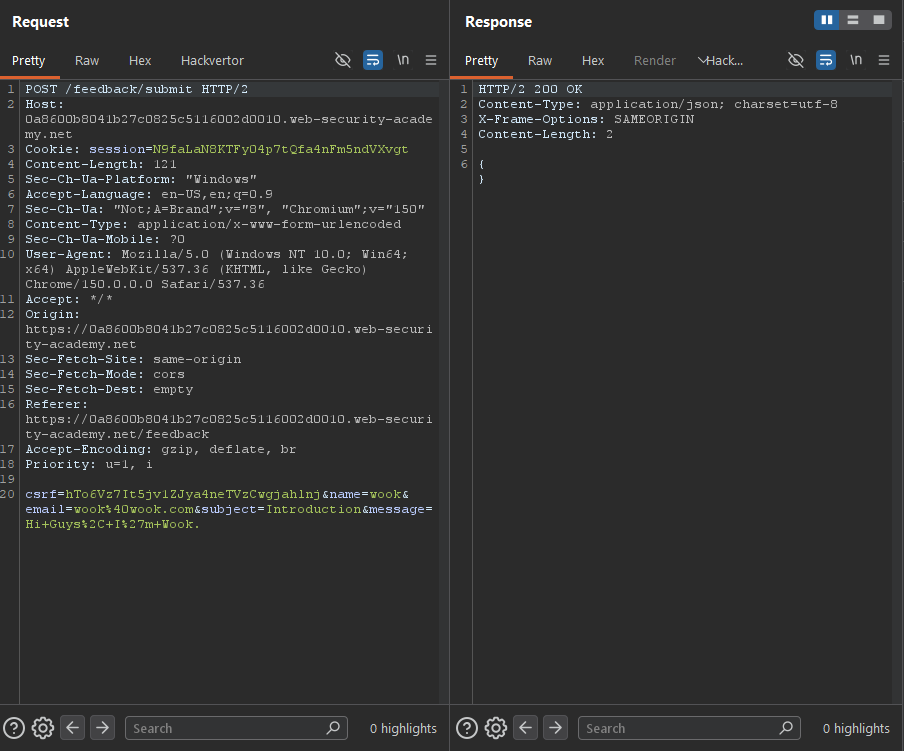This screenshot has height=751, width=904.
Task: Switch to tabbed combined layout view
Action: 879,20
